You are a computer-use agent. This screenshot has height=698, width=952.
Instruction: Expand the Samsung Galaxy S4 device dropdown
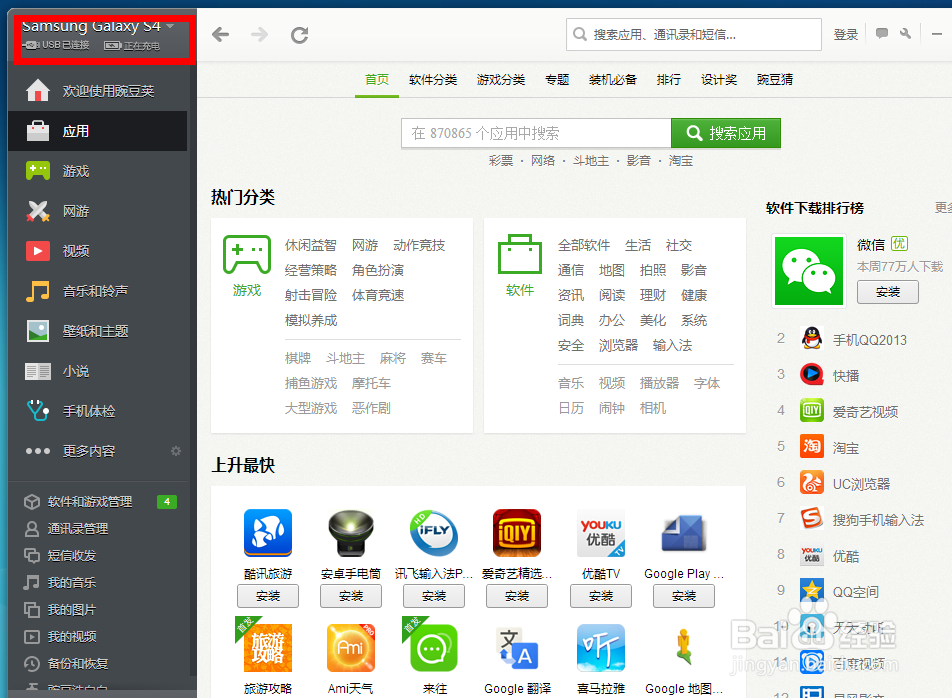click(x=170, y=26)
